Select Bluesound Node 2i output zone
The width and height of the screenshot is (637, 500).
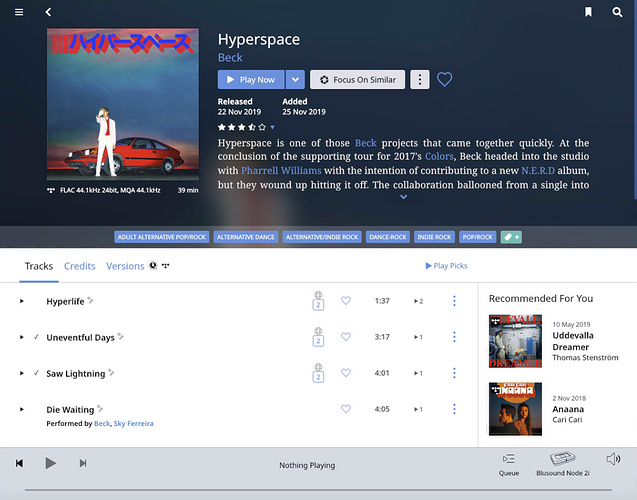(563, 464)
